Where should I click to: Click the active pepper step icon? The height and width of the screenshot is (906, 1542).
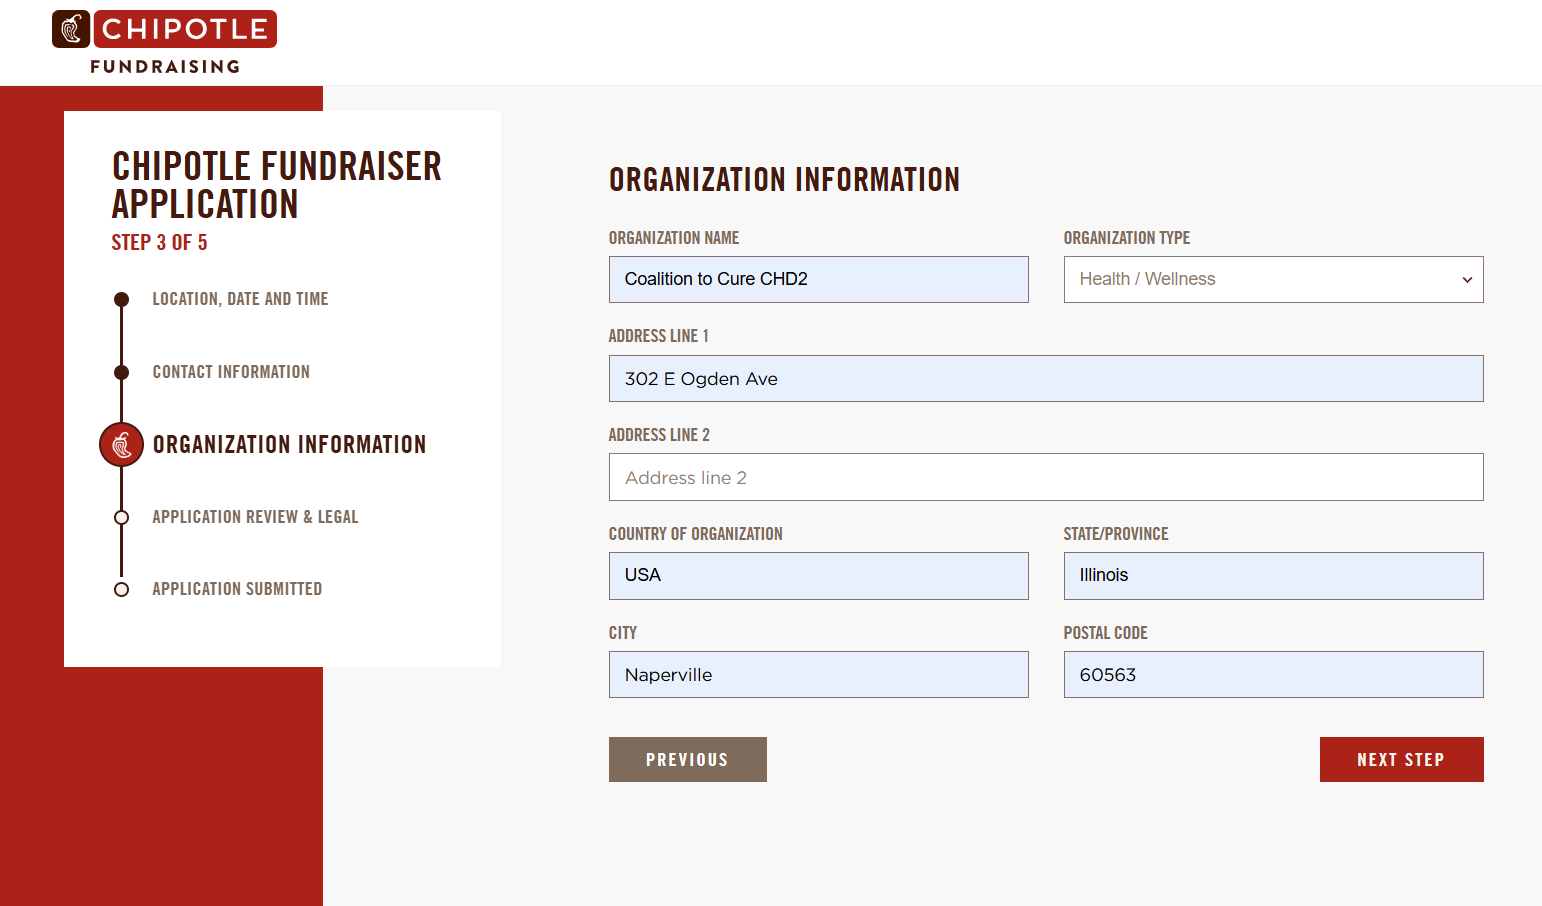coord(122,445)
